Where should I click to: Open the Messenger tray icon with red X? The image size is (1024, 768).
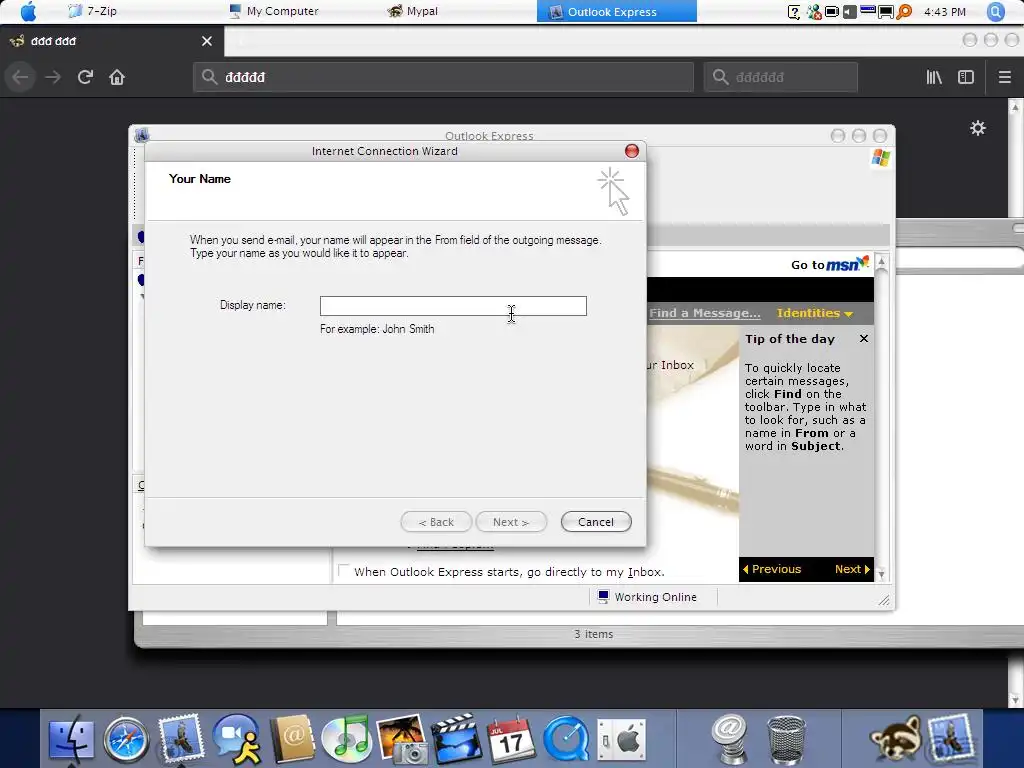point(814,12)
